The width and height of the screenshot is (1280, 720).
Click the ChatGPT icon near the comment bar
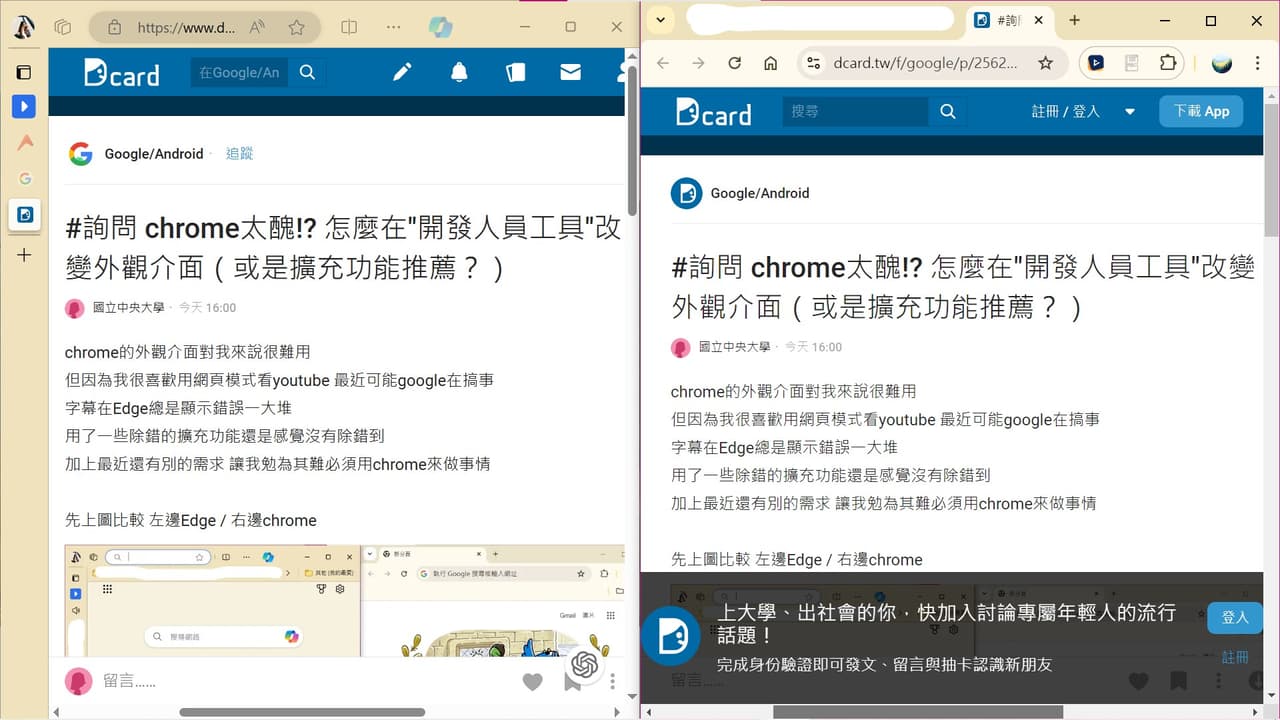584,665
